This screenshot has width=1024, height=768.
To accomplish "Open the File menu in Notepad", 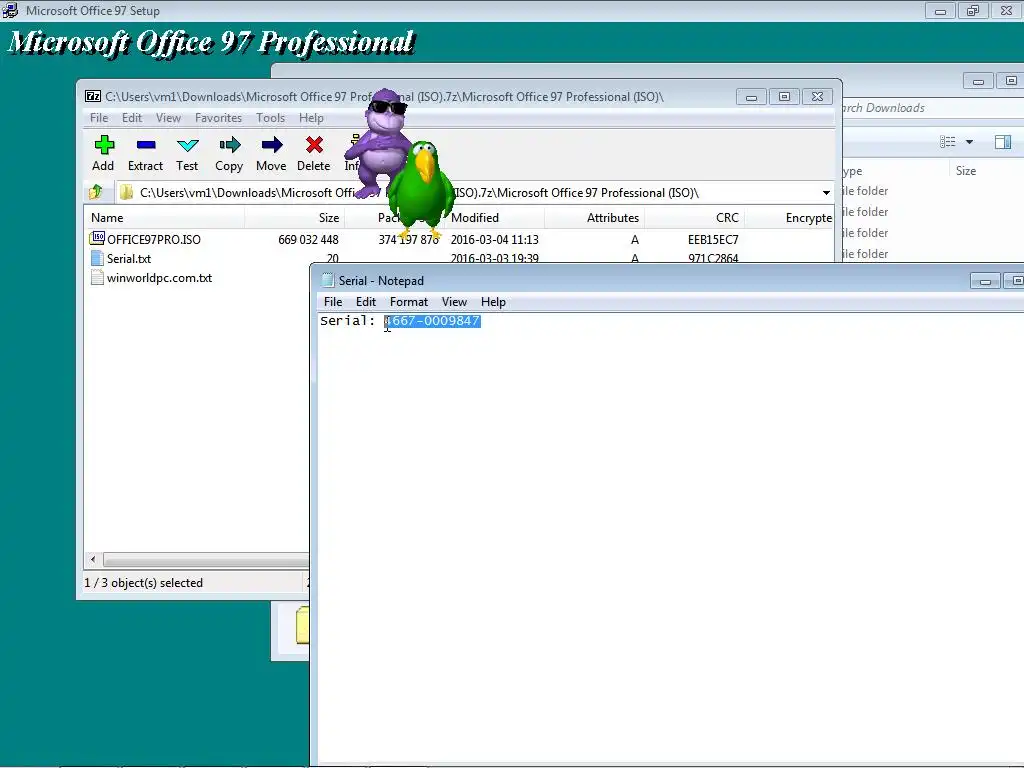I will [333, 302].
